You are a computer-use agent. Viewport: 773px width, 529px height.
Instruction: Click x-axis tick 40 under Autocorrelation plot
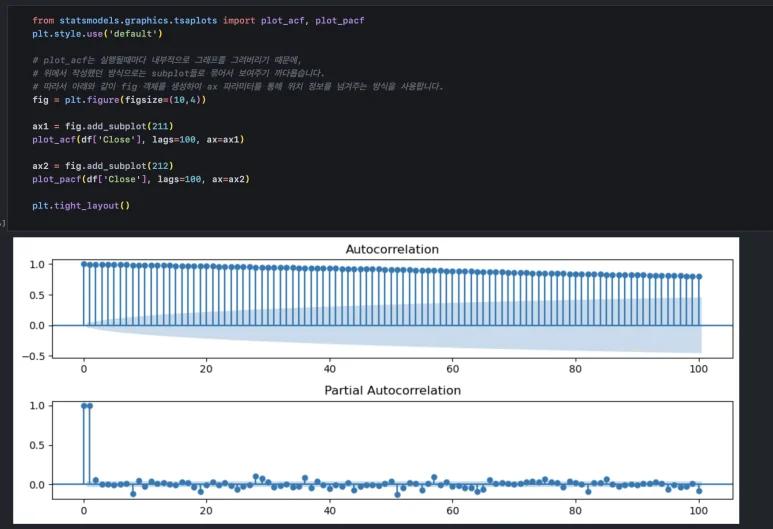[329, 369]
